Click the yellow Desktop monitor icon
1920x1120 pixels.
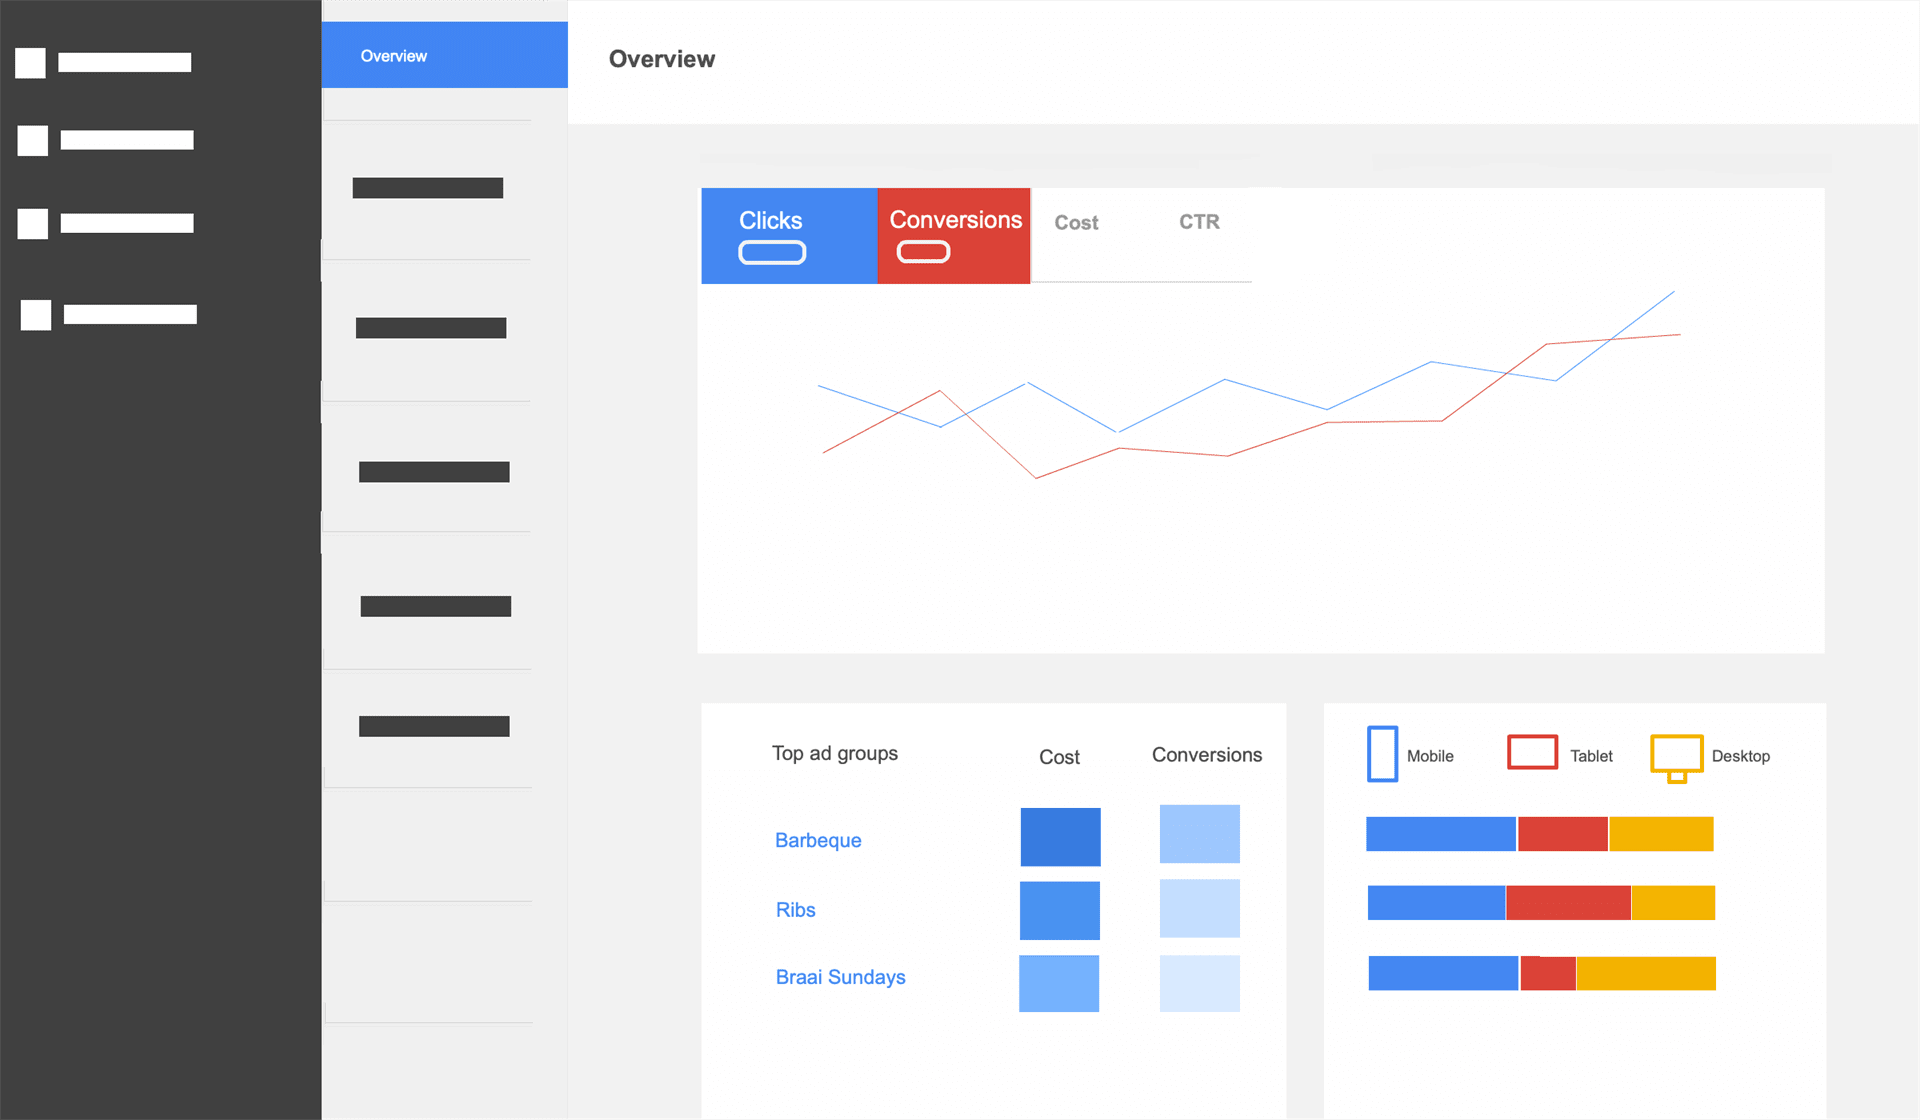pos(1676,756)
